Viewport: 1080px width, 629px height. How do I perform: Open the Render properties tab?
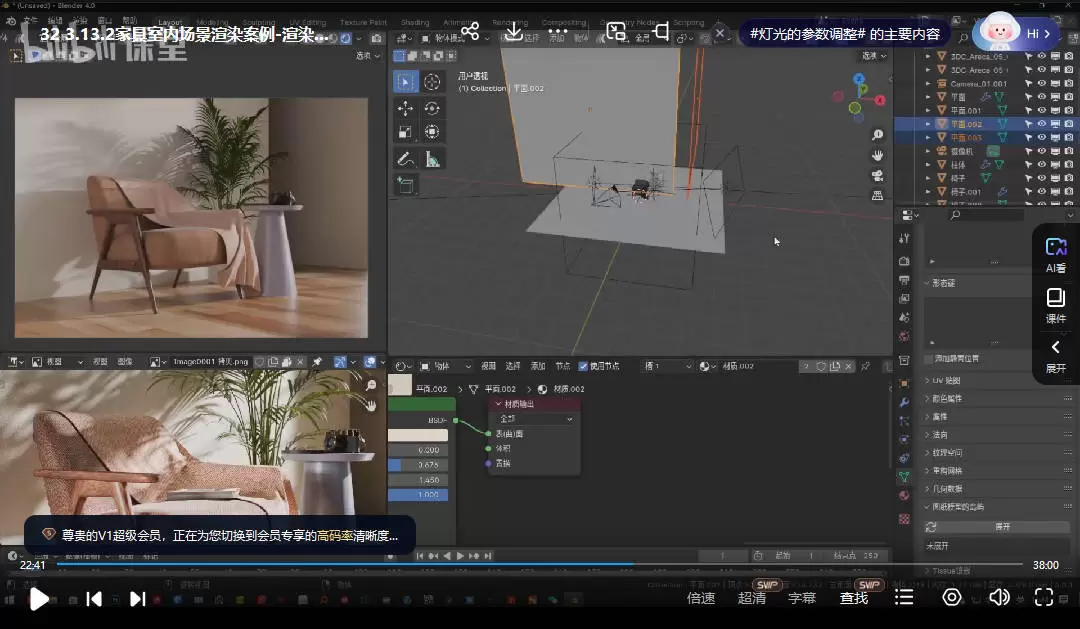pyautogui.click(x=904, y=261)
